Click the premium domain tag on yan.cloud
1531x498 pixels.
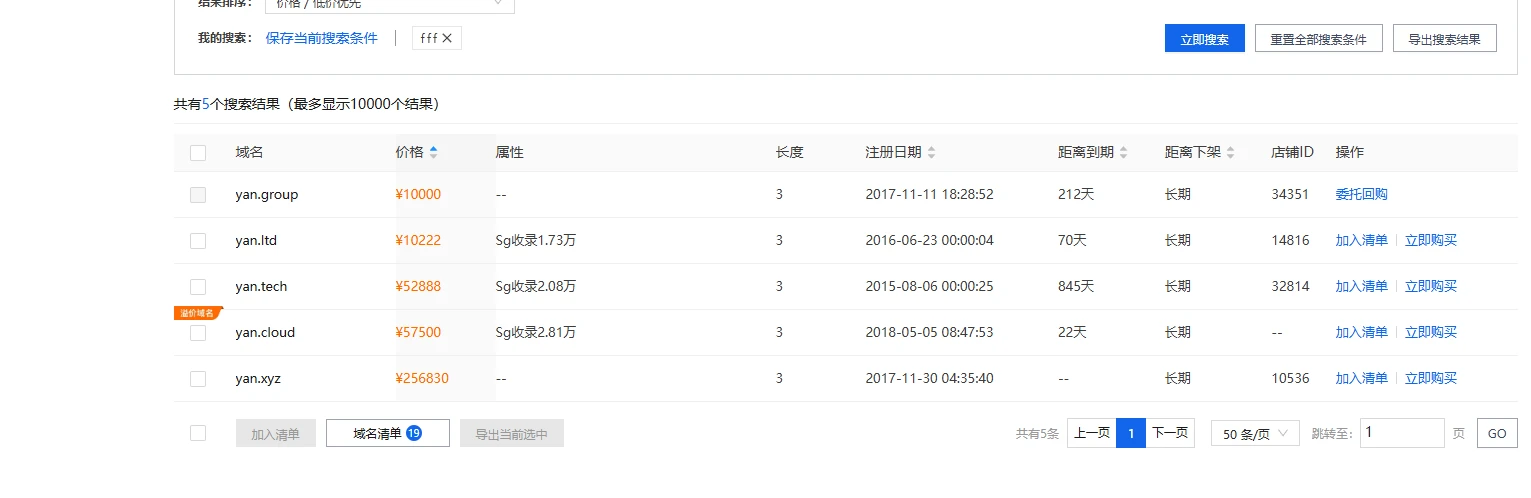click(x=197, y=313)
